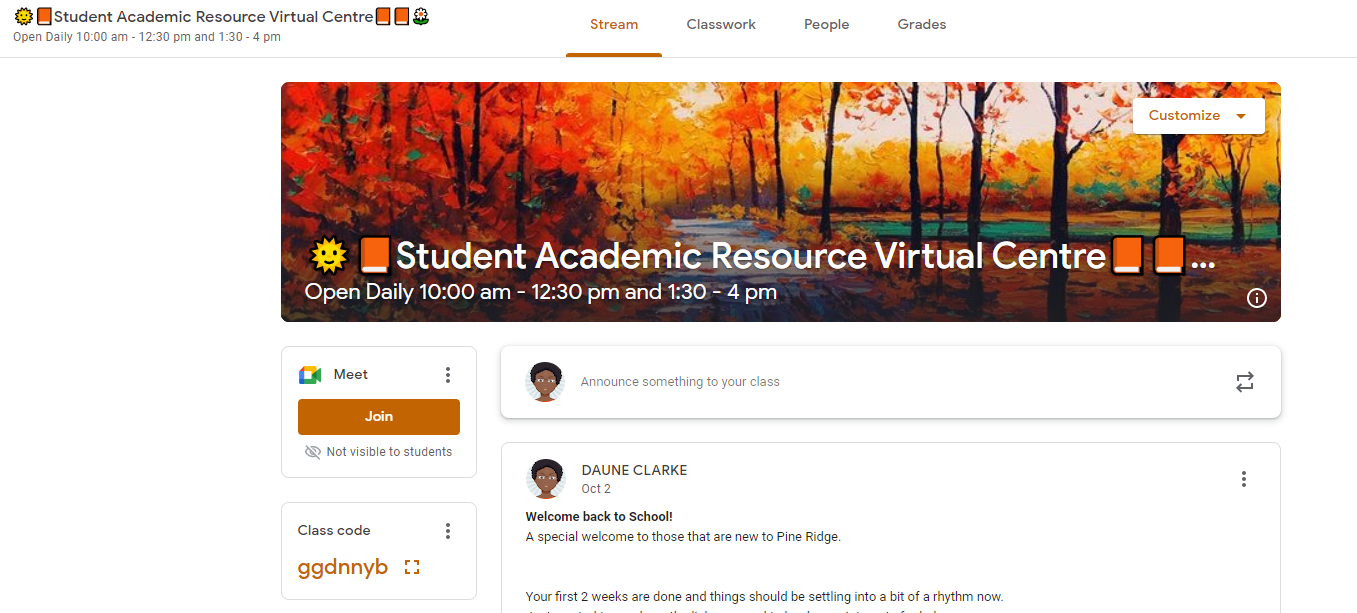This screenshot has height=613, width=1357.
Task: Click the banner title Student Academic Resource Virtual Centre
Action: (760, 257)
